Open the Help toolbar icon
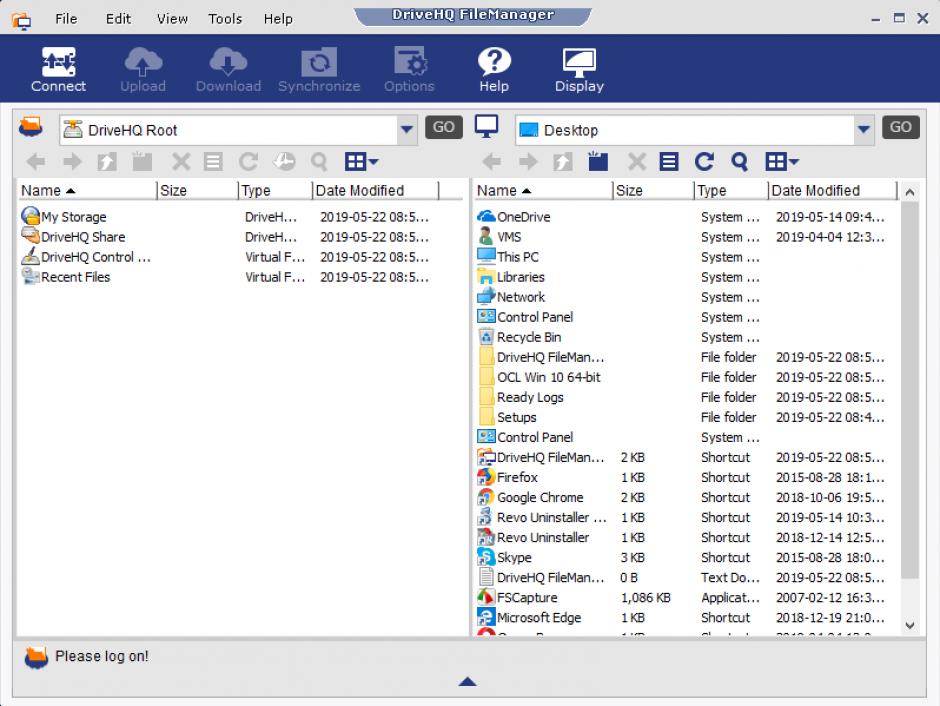Screen dimensions: 940x706 coord(493,70)
